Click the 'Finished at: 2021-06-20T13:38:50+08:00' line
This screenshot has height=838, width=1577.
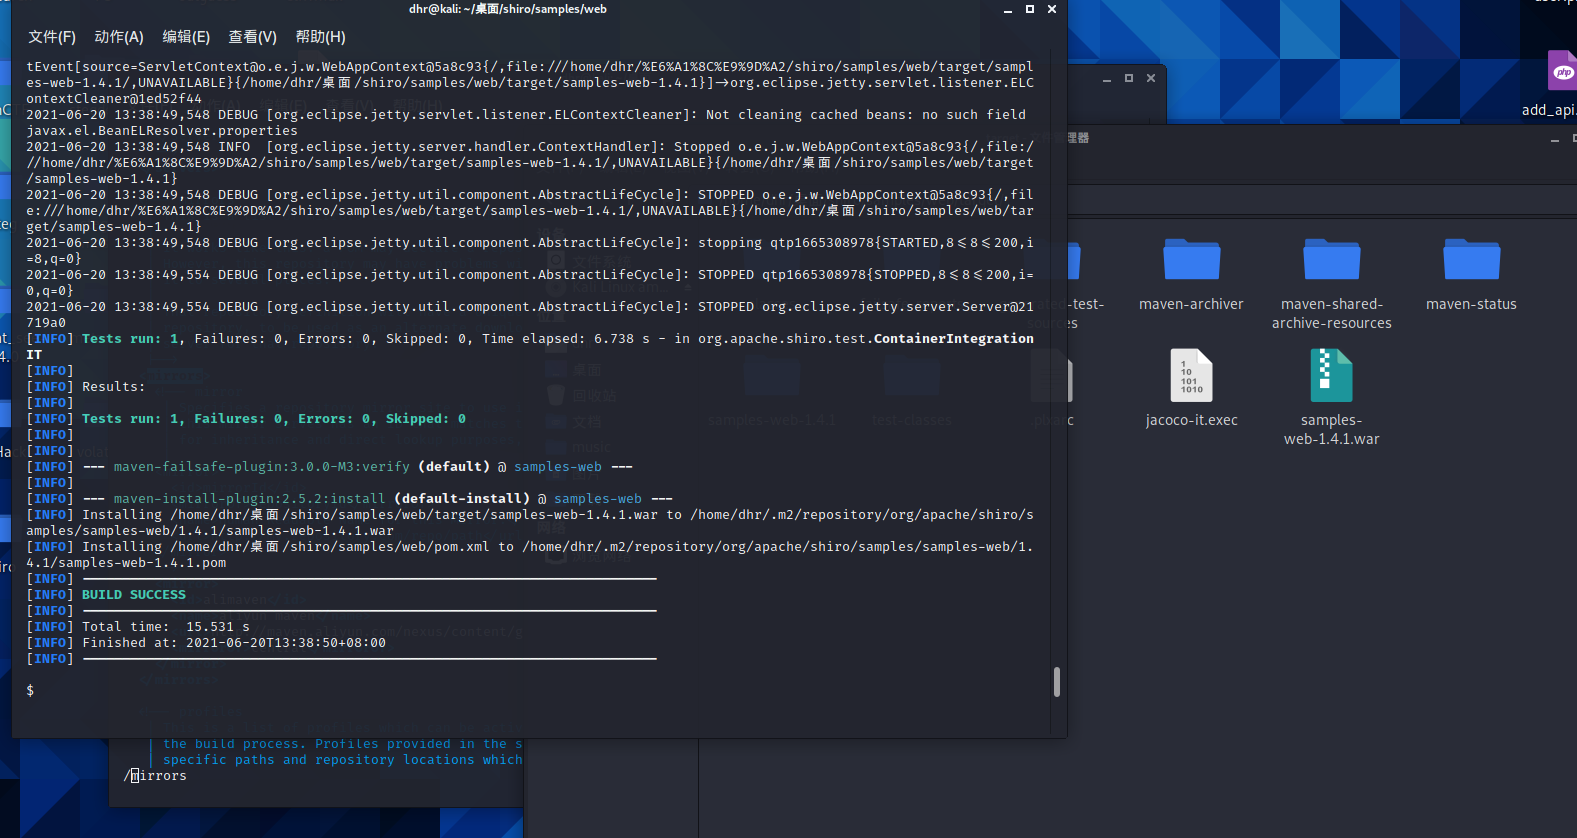click(234, 643)
